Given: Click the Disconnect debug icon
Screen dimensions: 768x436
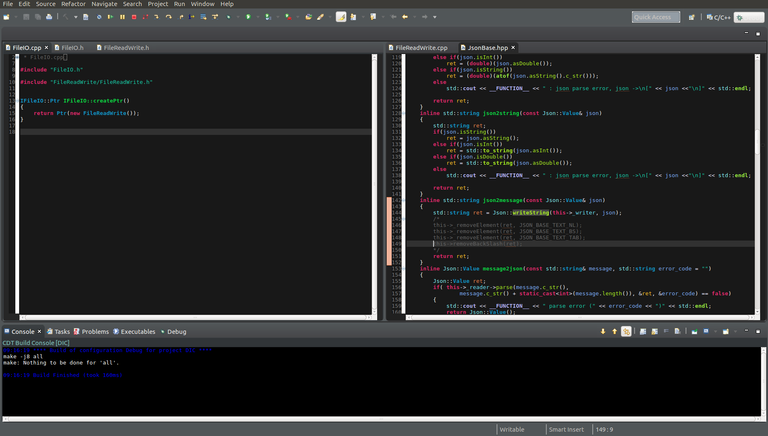Looking at the screenshot, I should point(145,17).
